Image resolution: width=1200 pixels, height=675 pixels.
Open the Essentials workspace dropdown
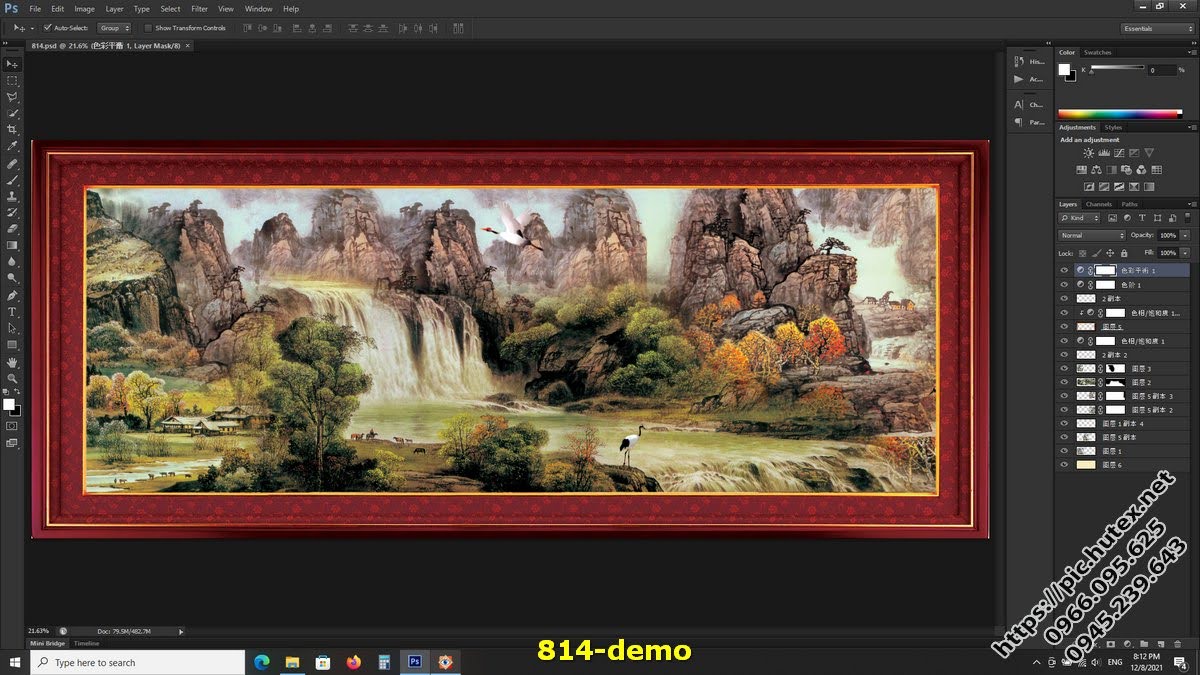point(1157,28)
